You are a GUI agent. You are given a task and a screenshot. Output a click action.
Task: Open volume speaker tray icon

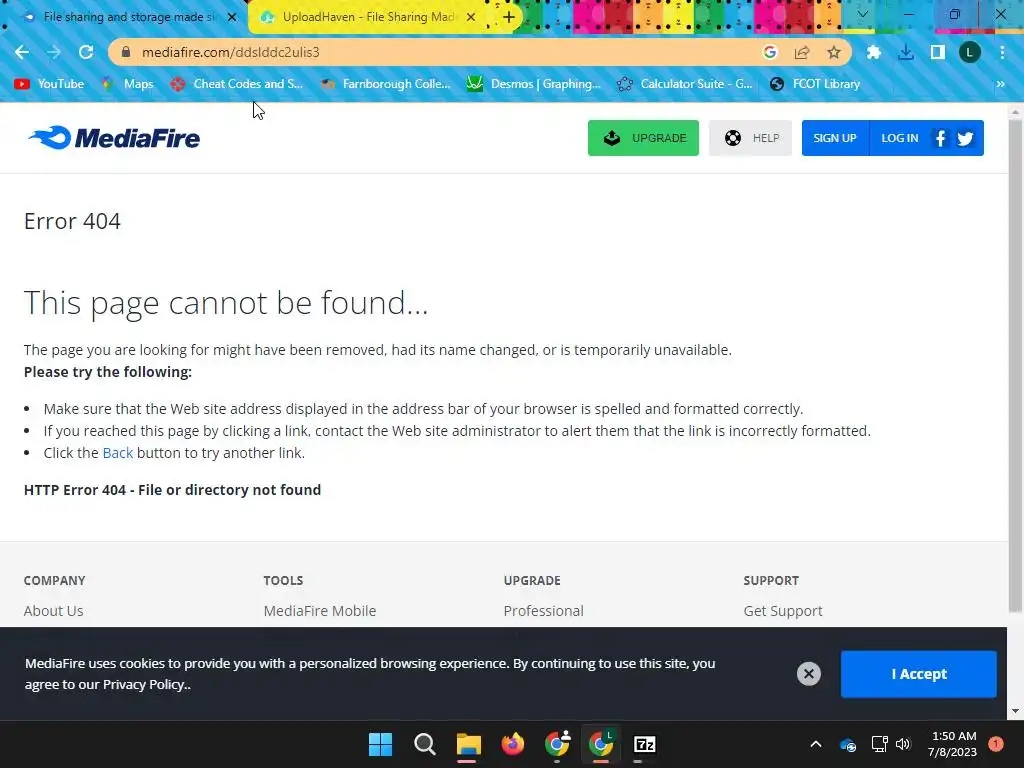(903, 744)
